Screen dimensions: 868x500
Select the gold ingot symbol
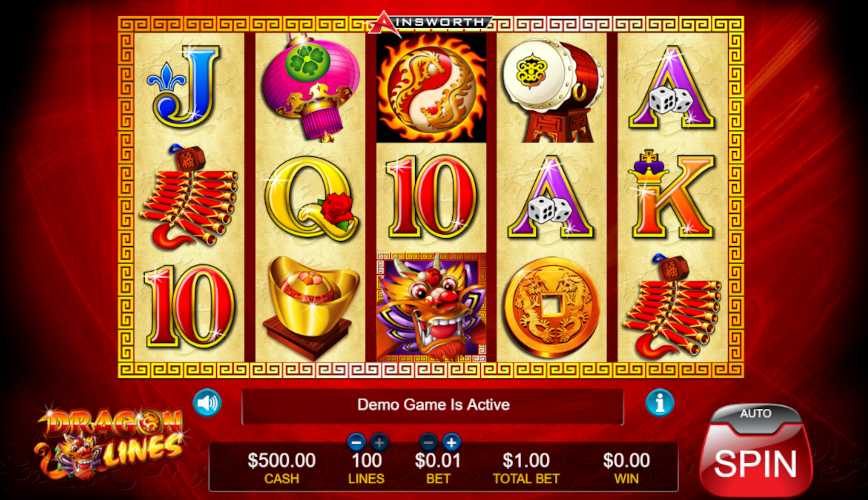coord(311,306)
